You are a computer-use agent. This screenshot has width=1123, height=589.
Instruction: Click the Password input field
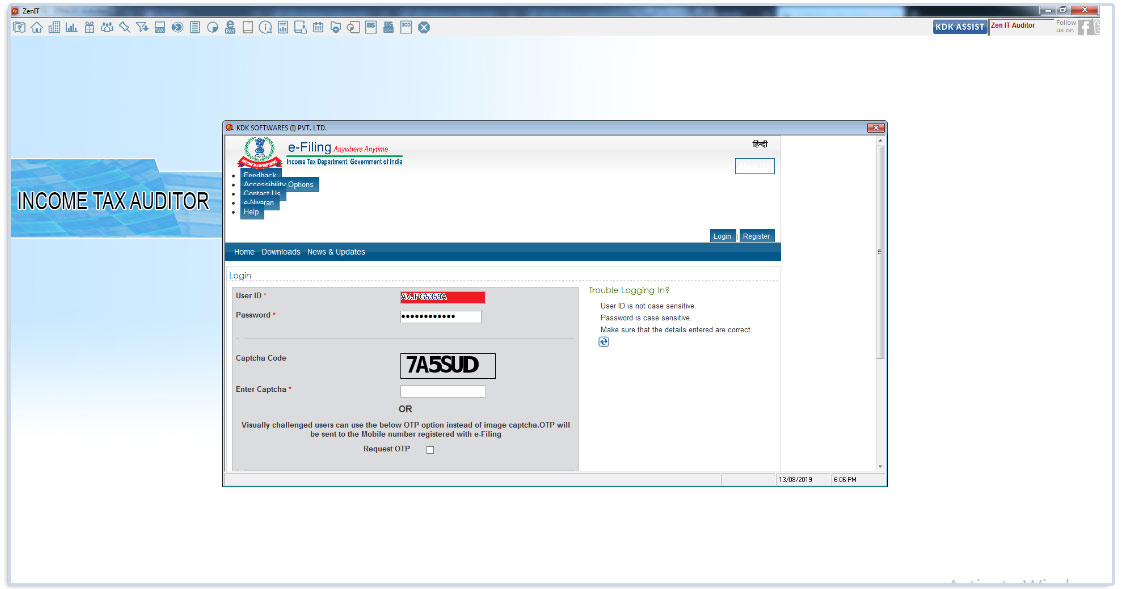440,317
